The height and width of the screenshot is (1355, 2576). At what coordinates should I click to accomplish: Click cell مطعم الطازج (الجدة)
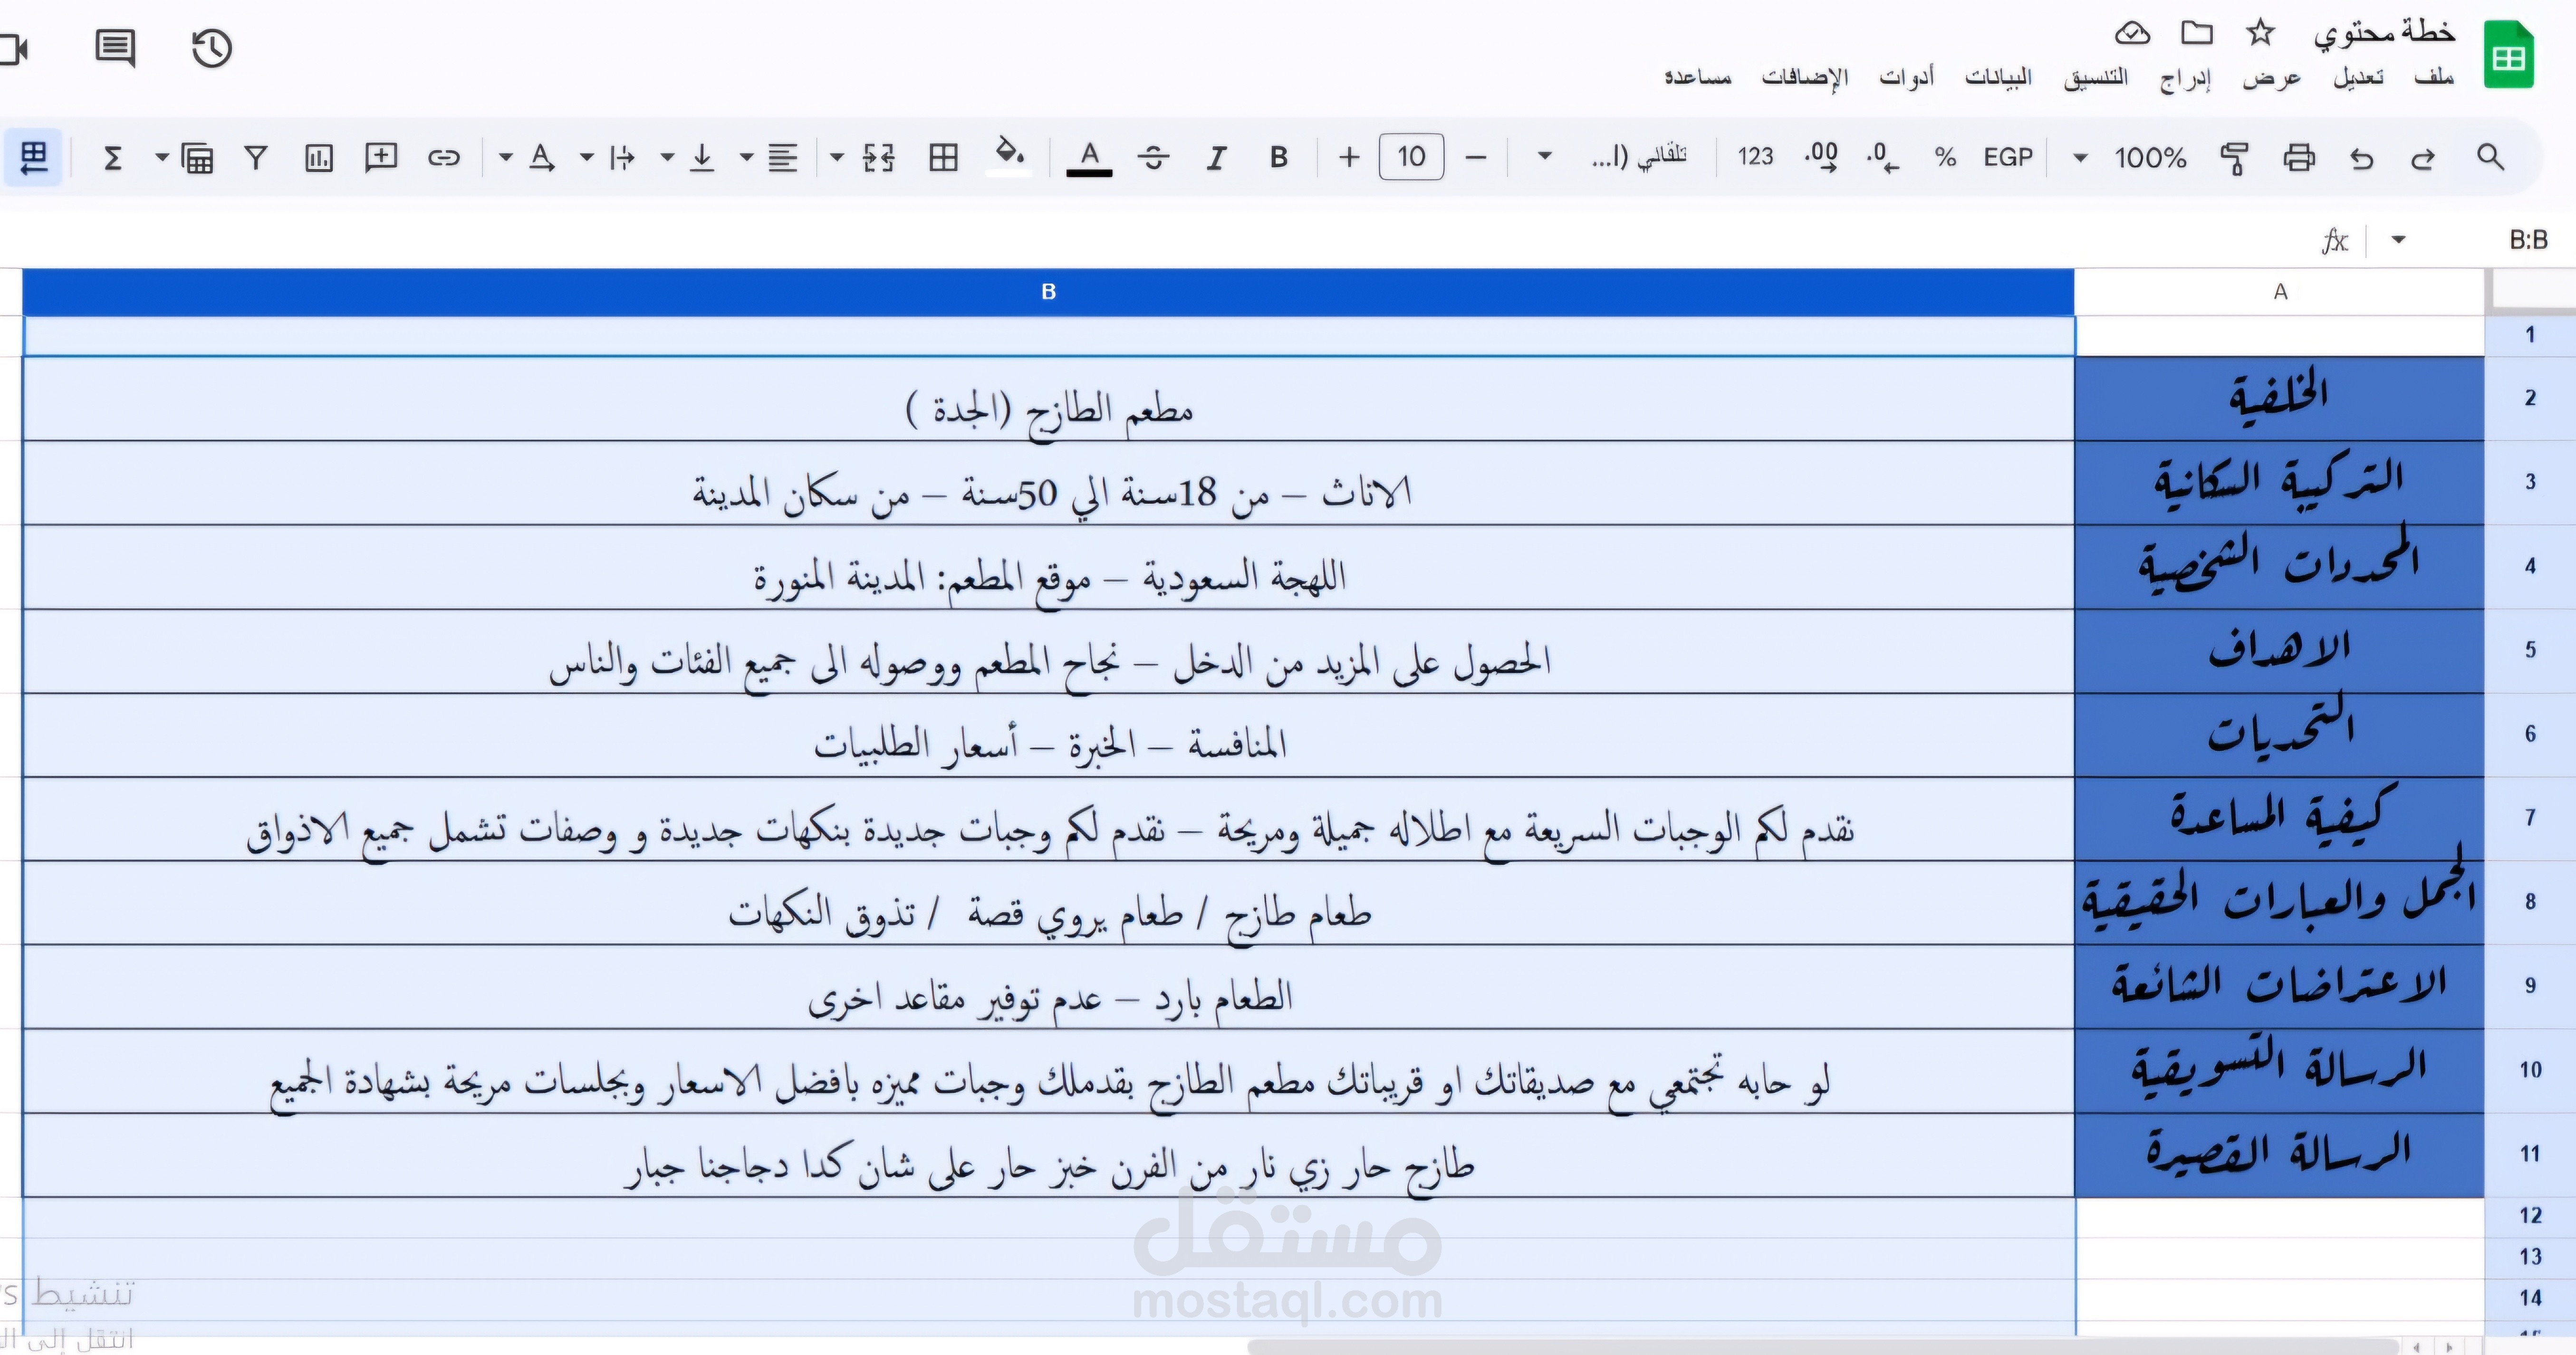pos(1049,398)
